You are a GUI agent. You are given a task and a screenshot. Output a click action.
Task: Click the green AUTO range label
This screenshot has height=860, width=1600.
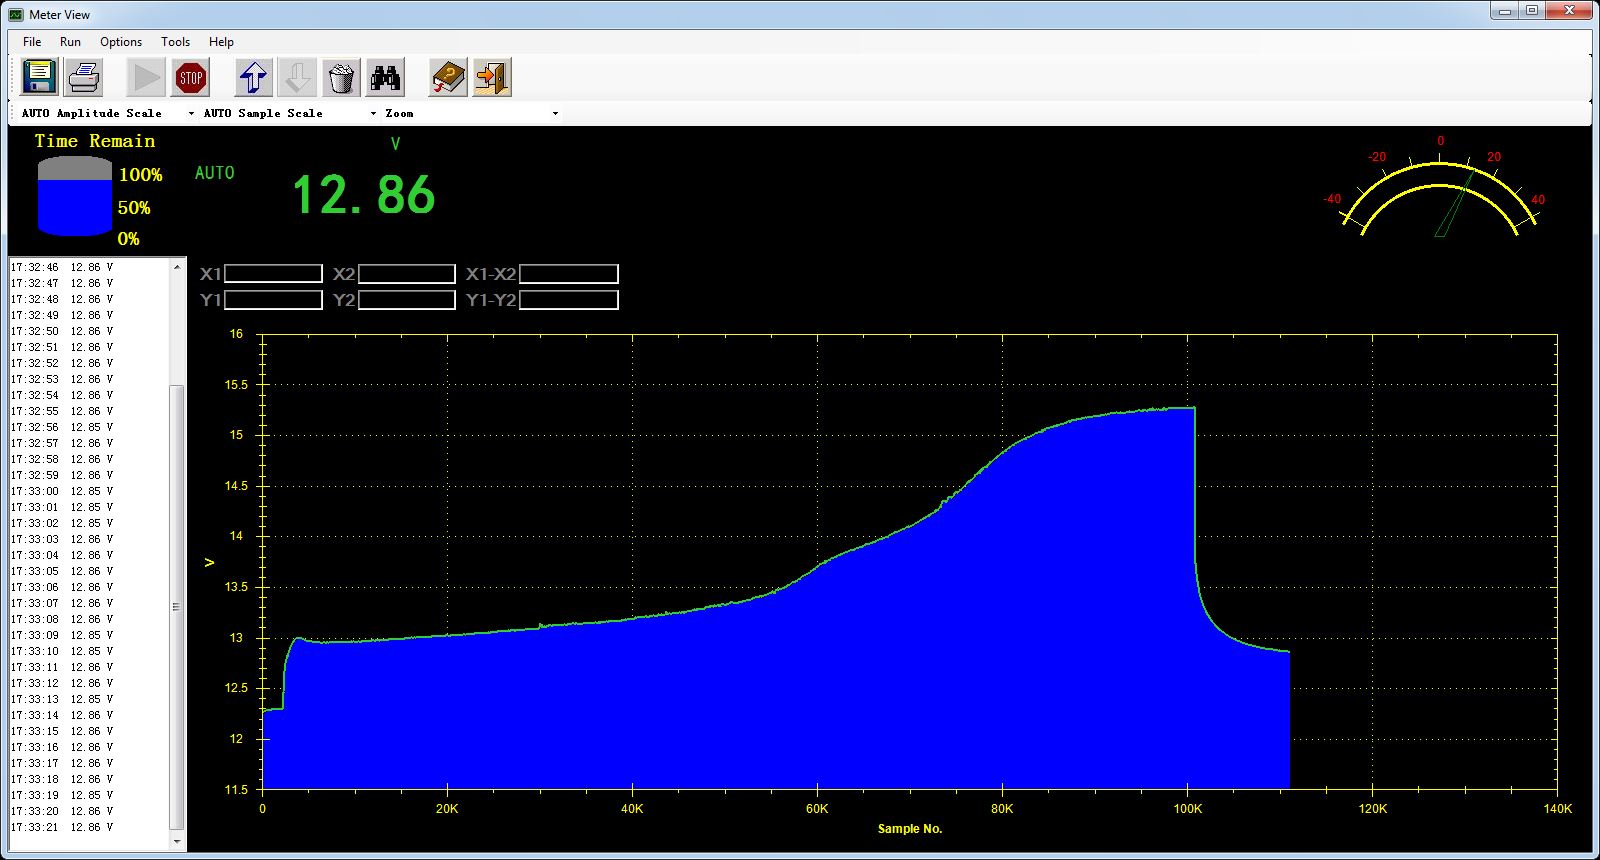tap(215, 173)
